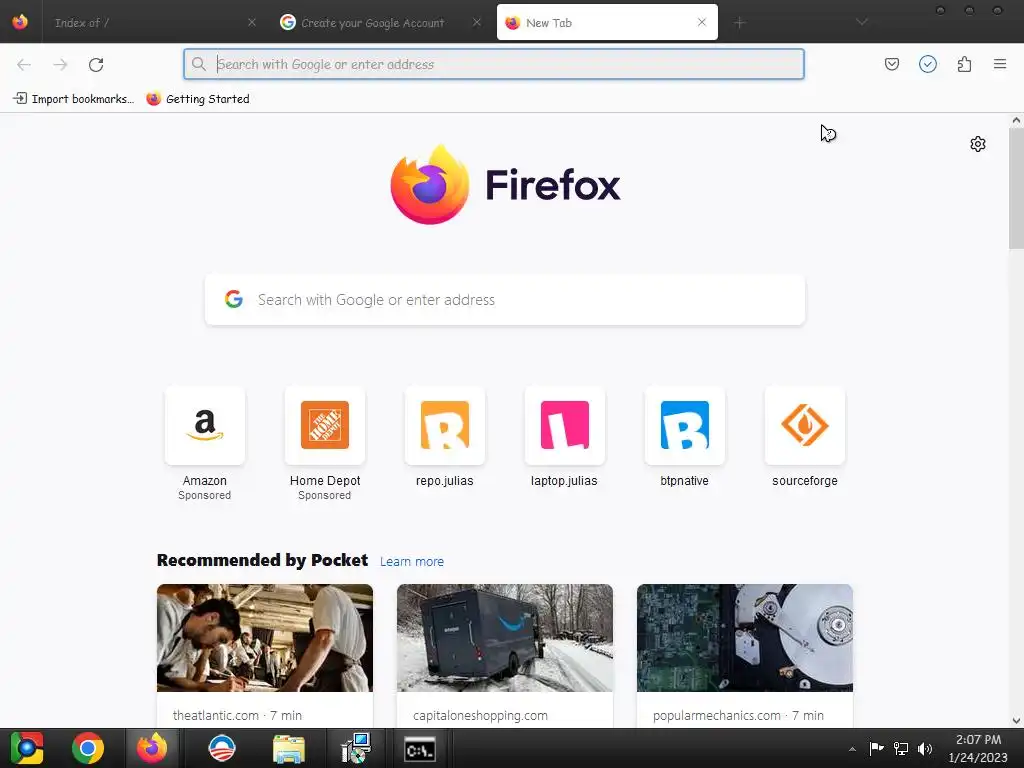The height and width of the screenshot is (768, 1024).
Task: Click the vertical scrollbar thumb
Action: click(1016, 188)
